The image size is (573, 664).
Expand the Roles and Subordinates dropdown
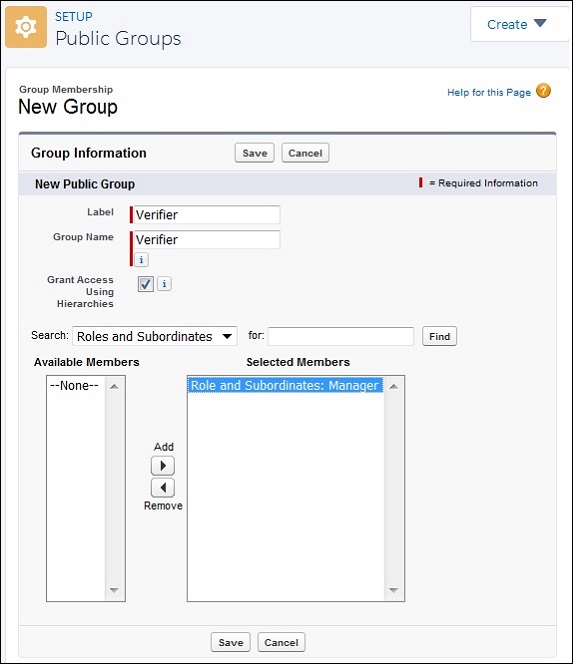pos(155,336)
